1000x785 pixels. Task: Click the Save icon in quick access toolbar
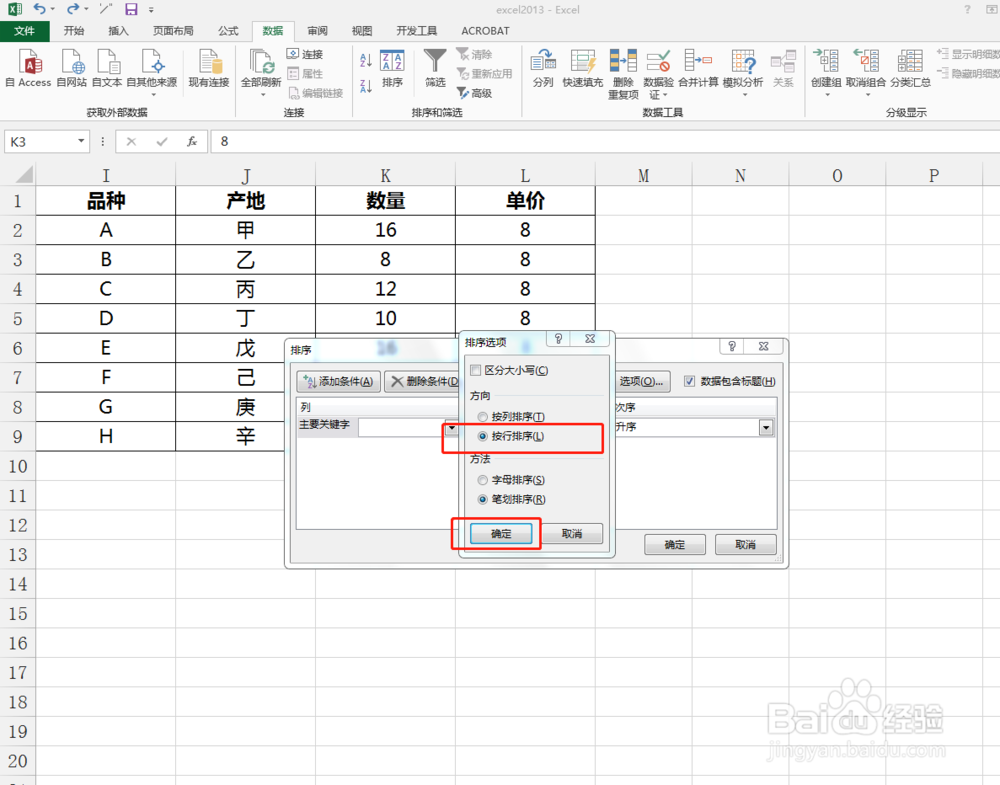[133, 9]
